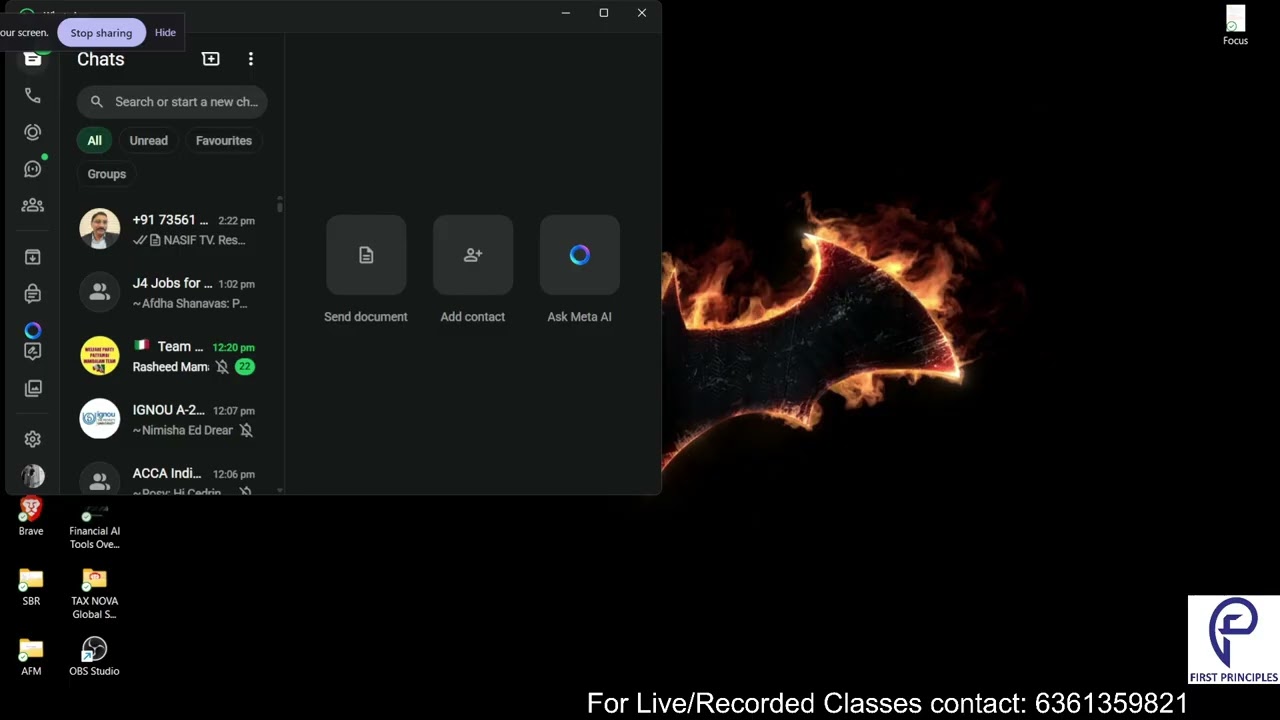Click the muted bell icon in IGNOU chat
Image resolution: width=1280 pixels, height=720 pixels.
(246, 430)
